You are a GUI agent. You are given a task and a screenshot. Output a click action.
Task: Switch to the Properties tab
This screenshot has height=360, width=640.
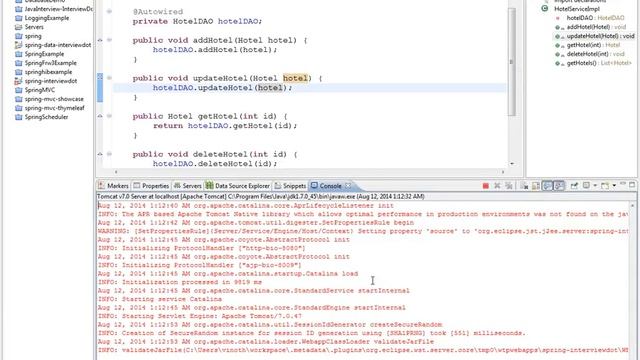151,186
